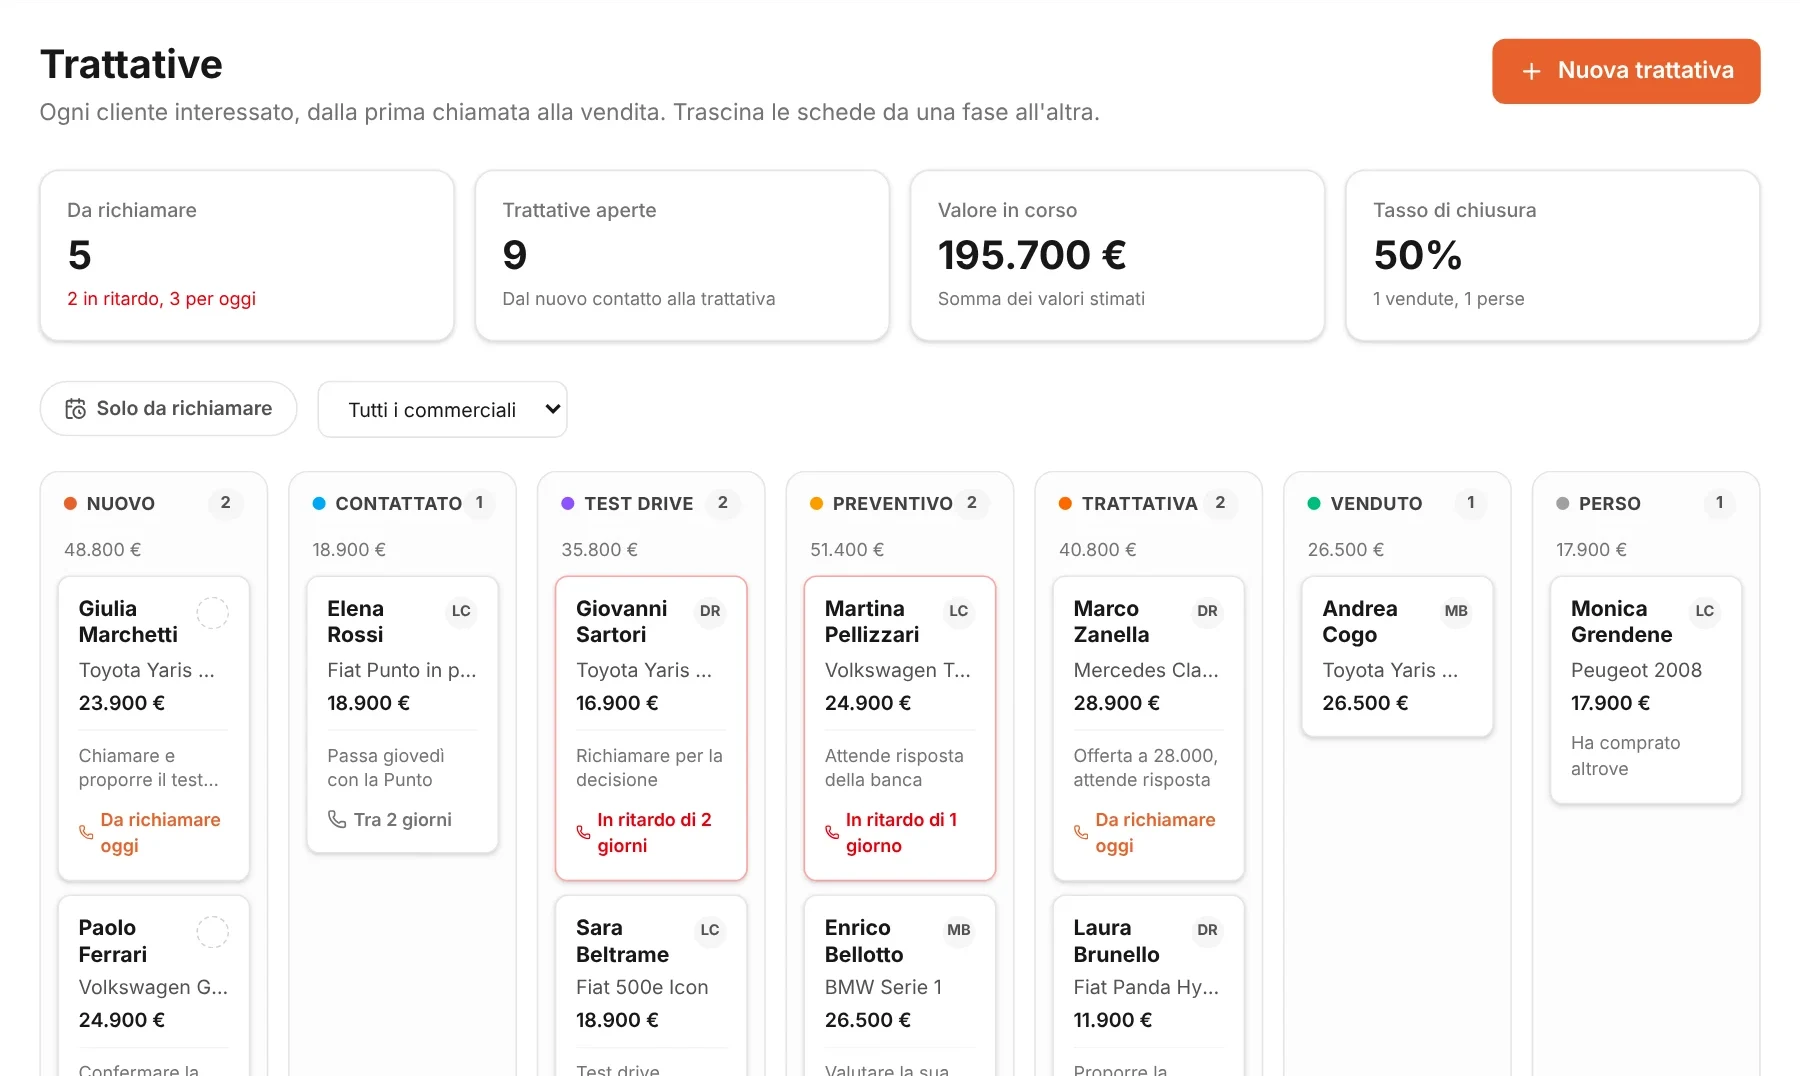This screenshot has height=1076, width=1800.
Task: Click the Trattative page heading
Action: click(131, 64)
